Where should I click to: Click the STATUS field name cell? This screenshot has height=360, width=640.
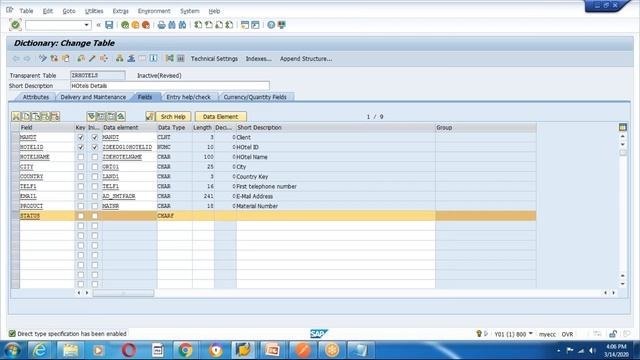pyautogui.click(x=47, y=216)
